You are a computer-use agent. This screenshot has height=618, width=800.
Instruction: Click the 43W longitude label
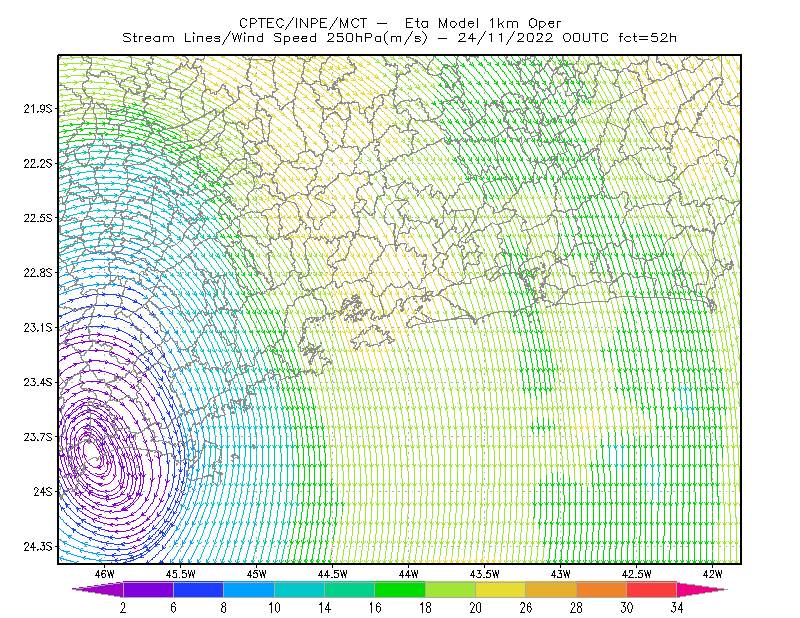click(x=561, y=574)
